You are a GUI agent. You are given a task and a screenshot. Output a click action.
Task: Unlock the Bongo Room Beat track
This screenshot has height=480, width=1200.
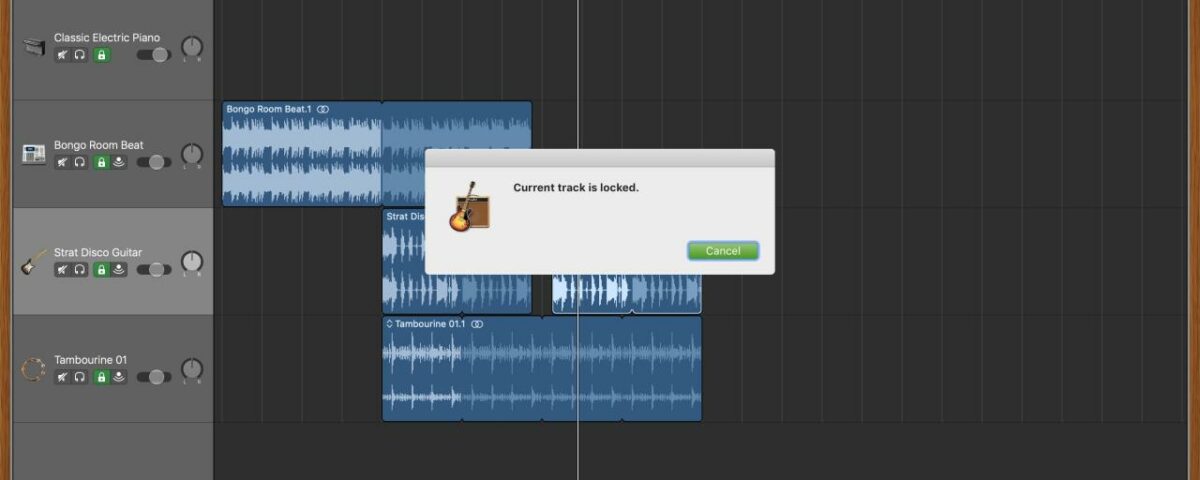[101, 162]
